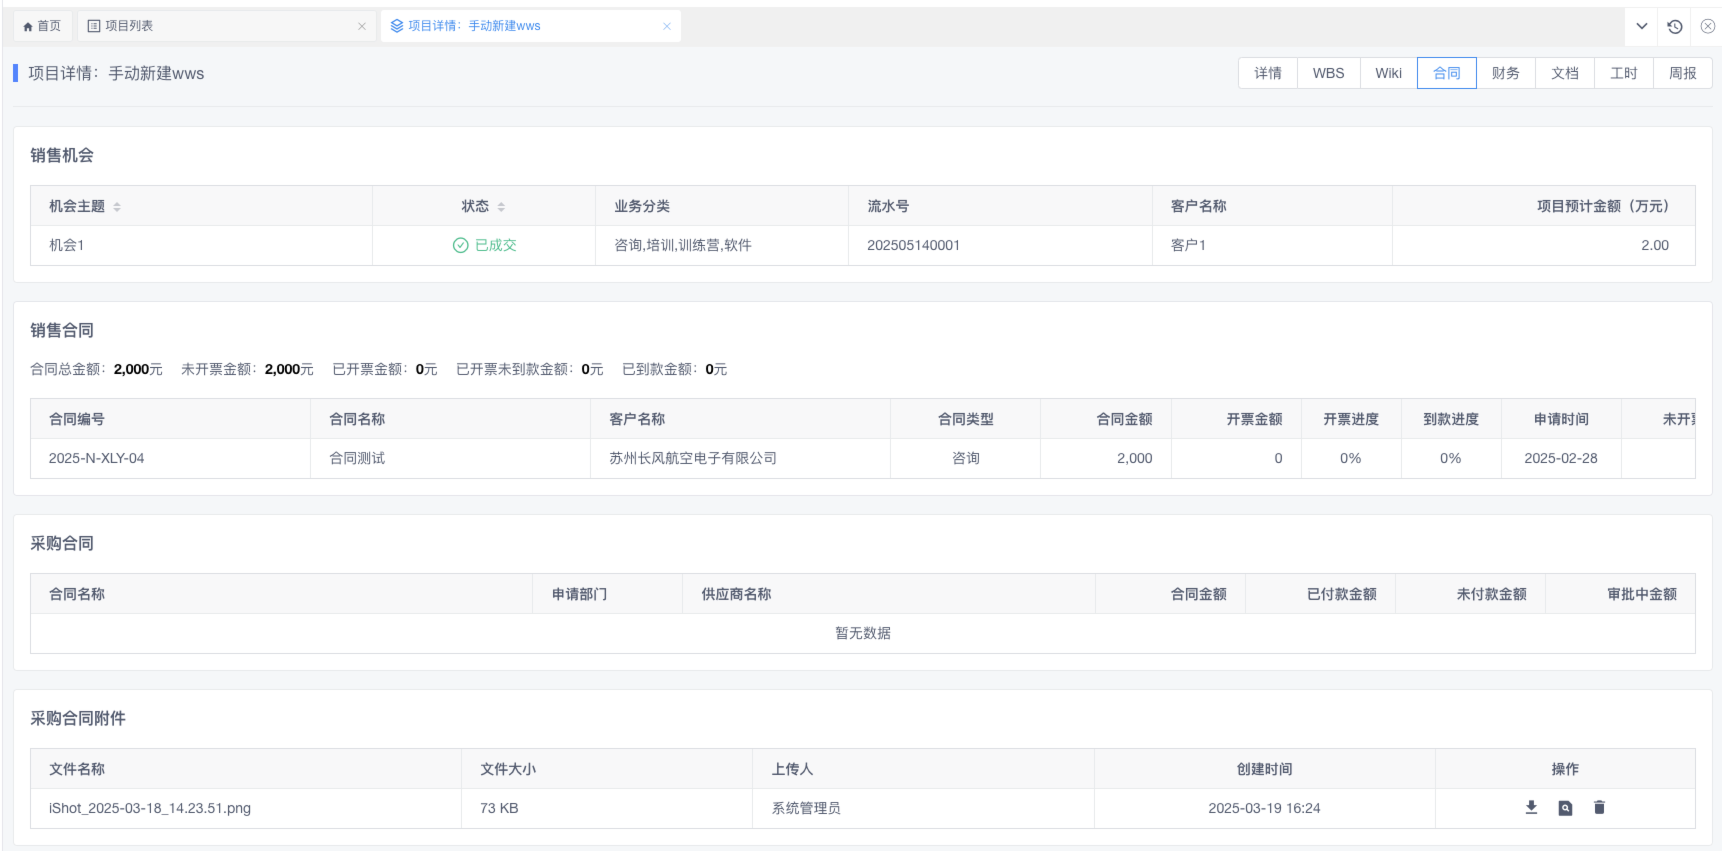Close the 项目详情 手动新建wws tab
1722x851 pixels.
[667, 27]
